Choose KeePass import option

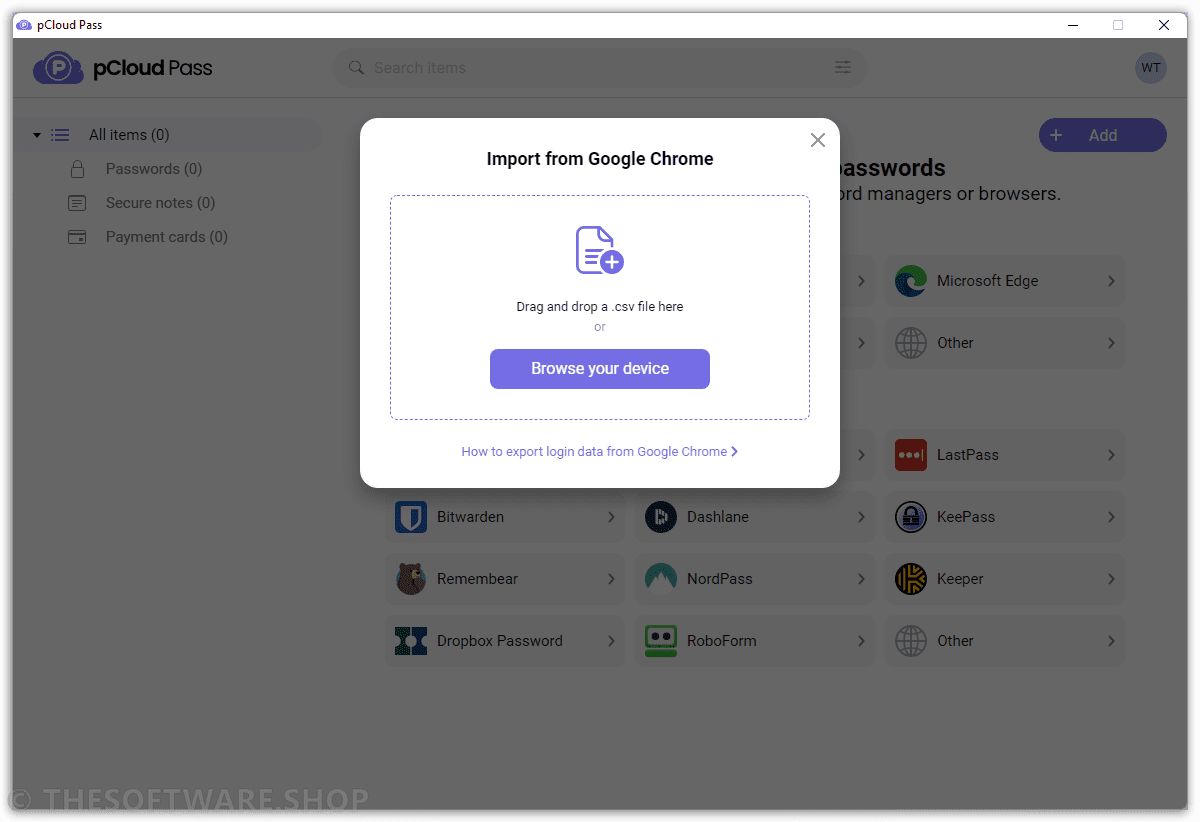(x=1005, y=517)
